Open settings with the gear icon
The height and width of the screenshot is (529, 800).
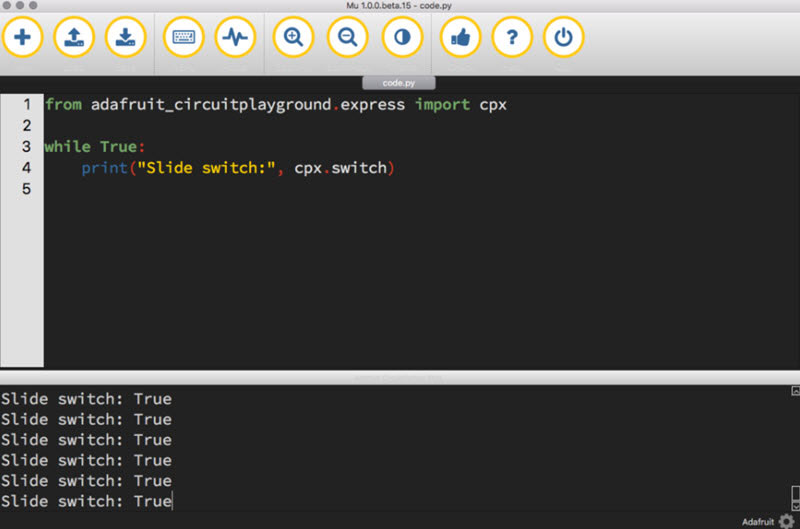[786, 521]
